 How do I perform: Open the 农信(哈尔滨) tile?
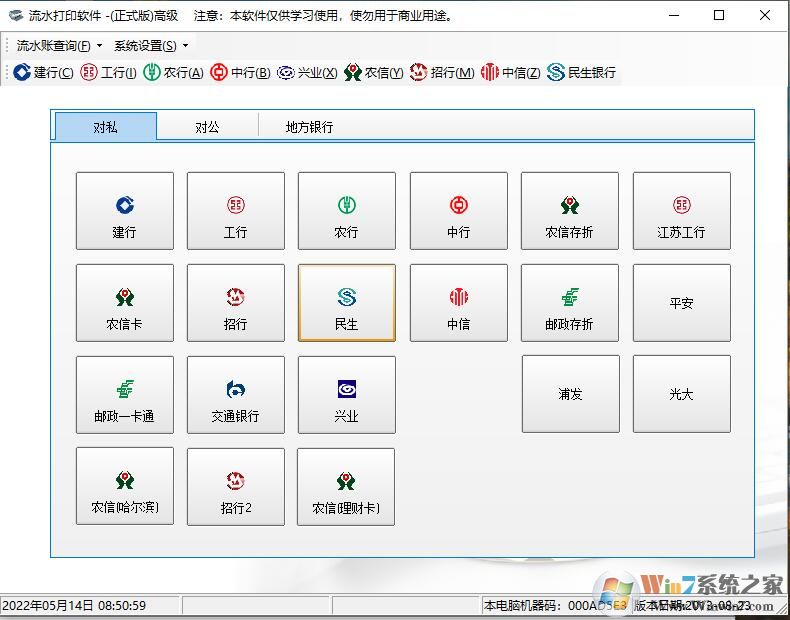pos(124,486)
